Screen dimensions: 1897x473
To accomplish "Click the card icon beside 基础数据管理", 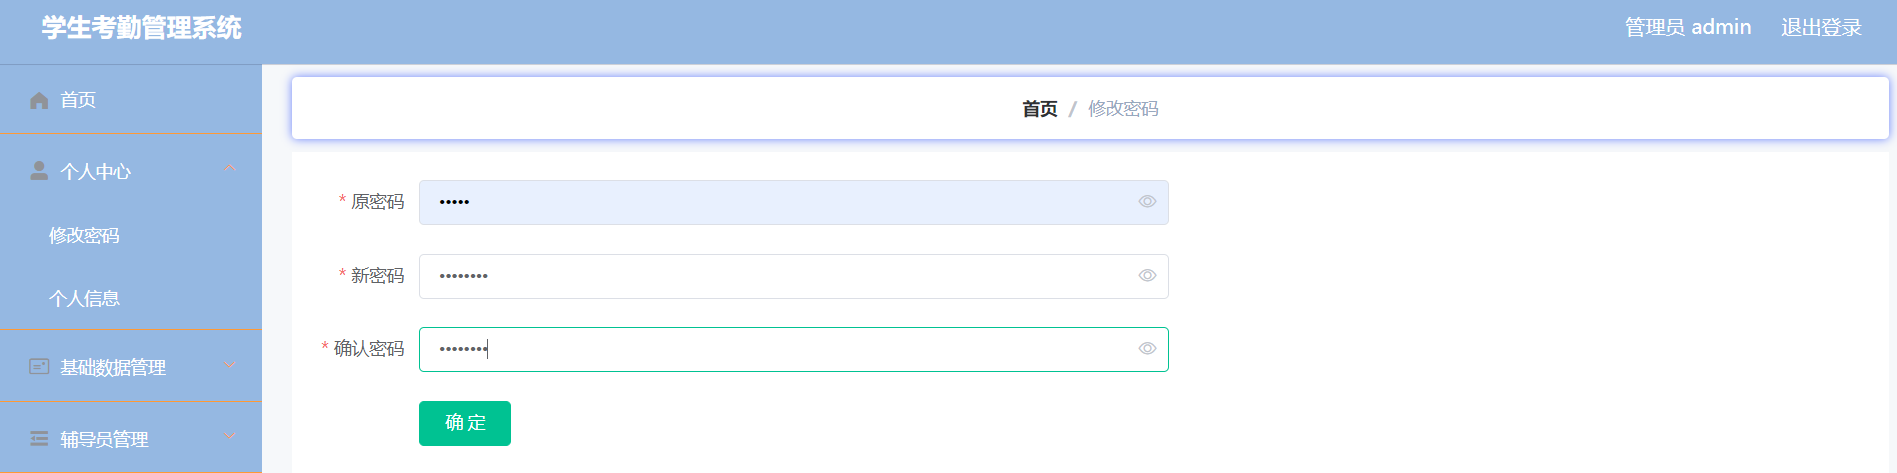I will click(39, 367).
